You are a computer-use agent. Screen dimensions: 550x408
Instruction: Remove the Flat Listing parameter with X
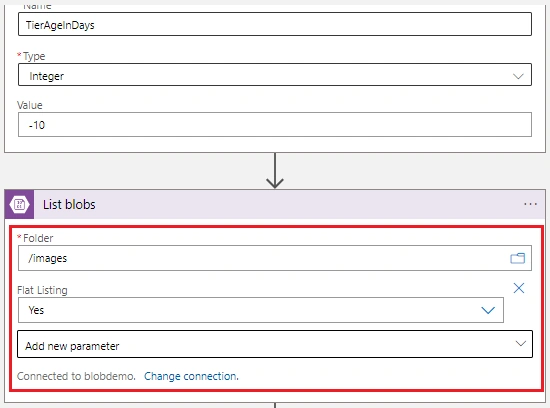tap(519, 288)
